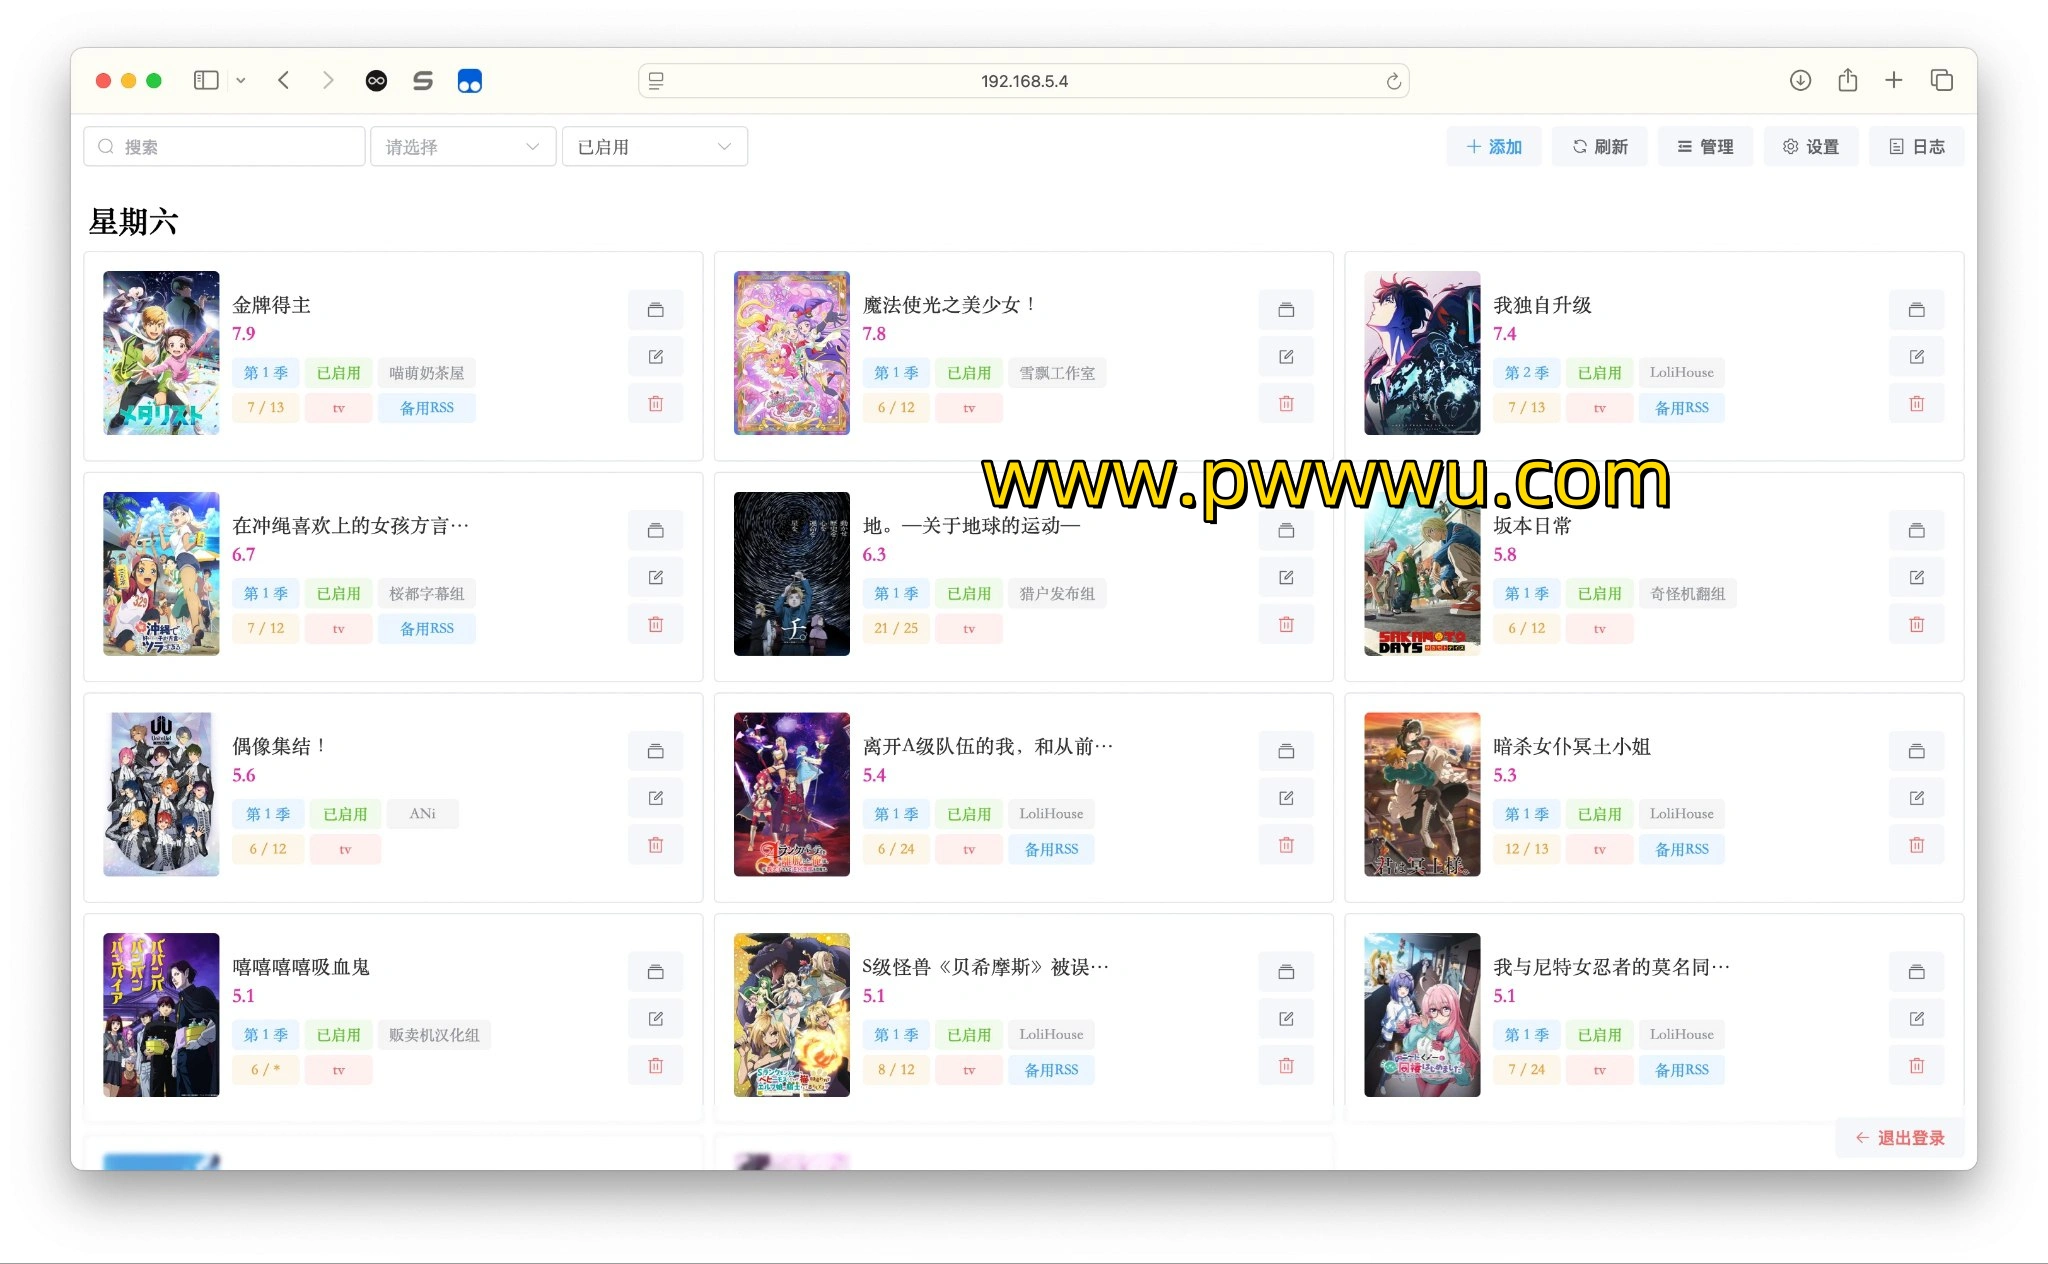Open a new browser tab

(1893, 80)
